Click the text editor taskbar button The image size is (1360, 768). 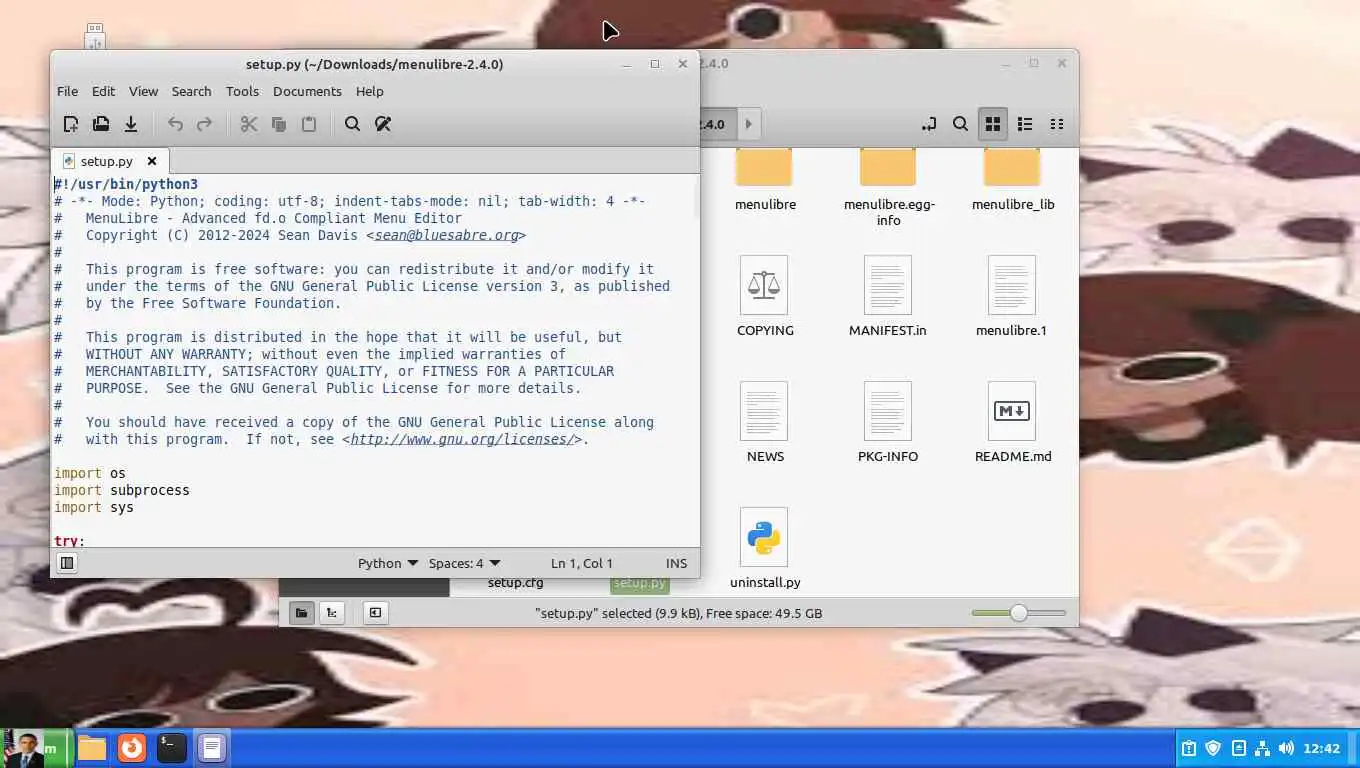[x=211, y=748]
